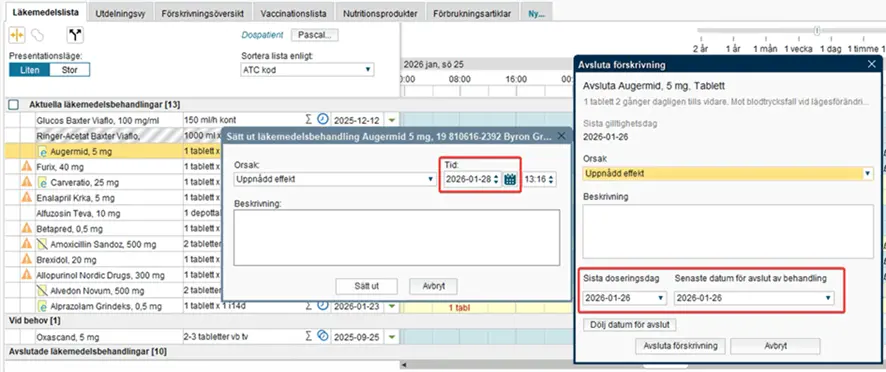Image resolution: width=886 pixels, height=372 pixels.
Task: Click the sigma icon in Oxascand row
Action: pyautogui.click(x=308, y=336)
